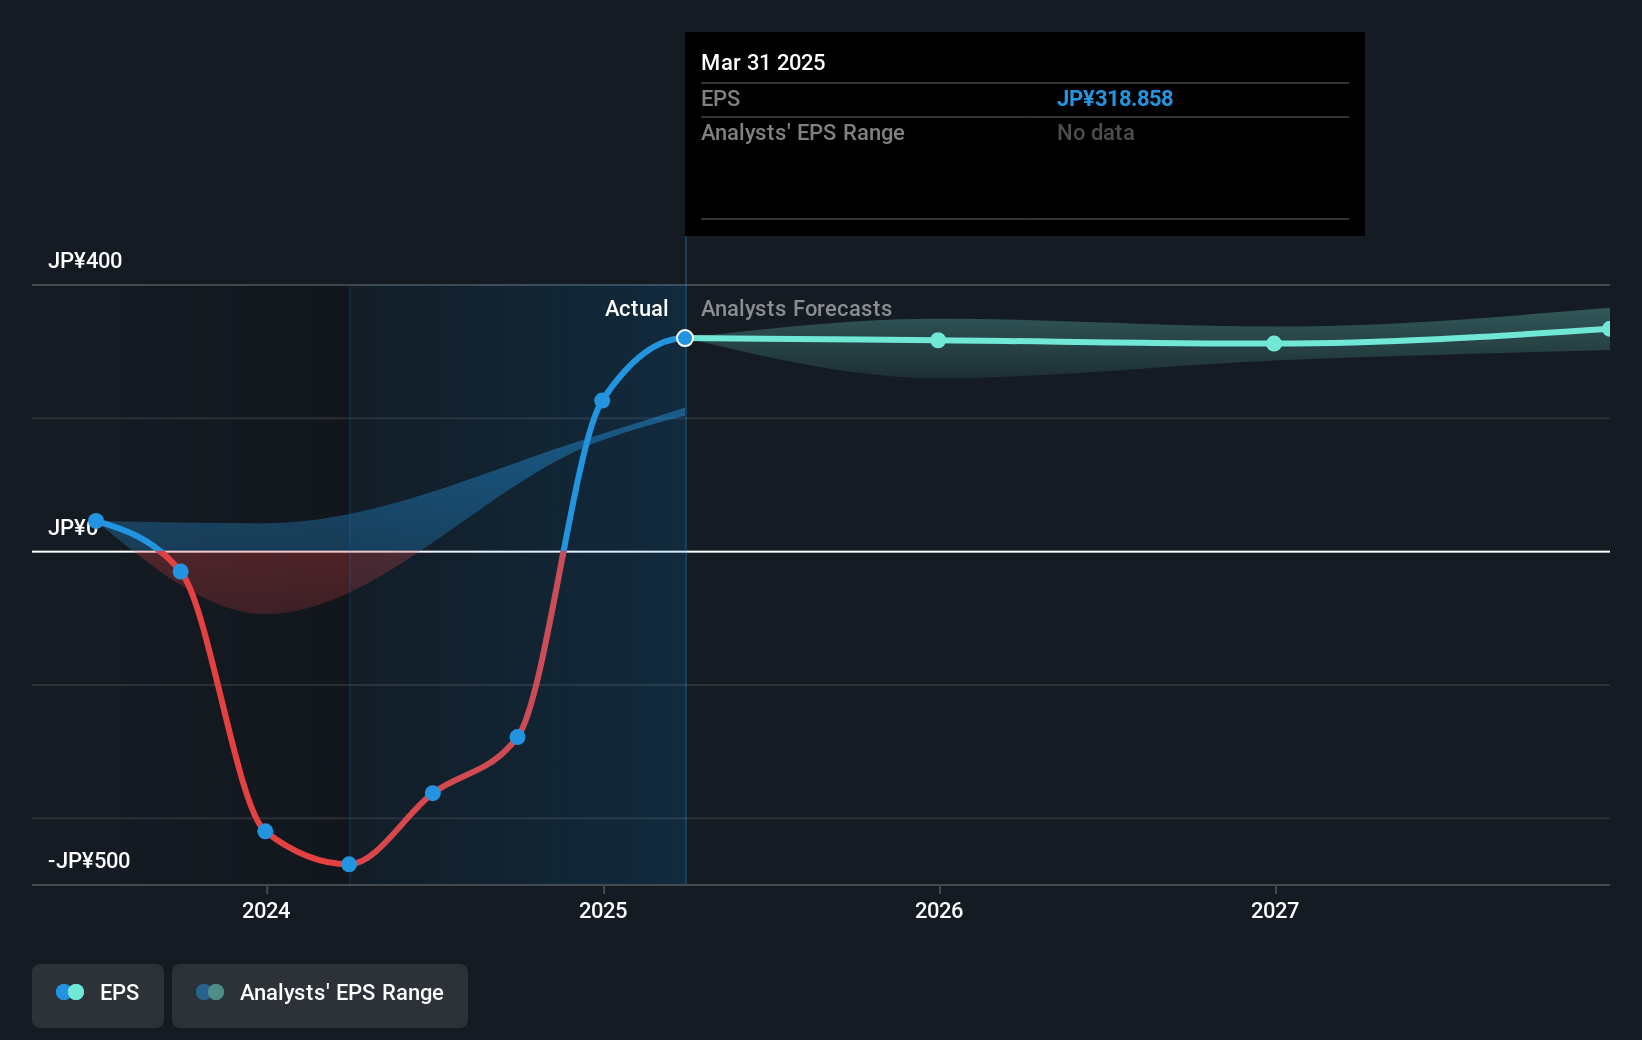Click the Actual label
This screenshot has height=1040, width=1642.
(x=636, y=308)
